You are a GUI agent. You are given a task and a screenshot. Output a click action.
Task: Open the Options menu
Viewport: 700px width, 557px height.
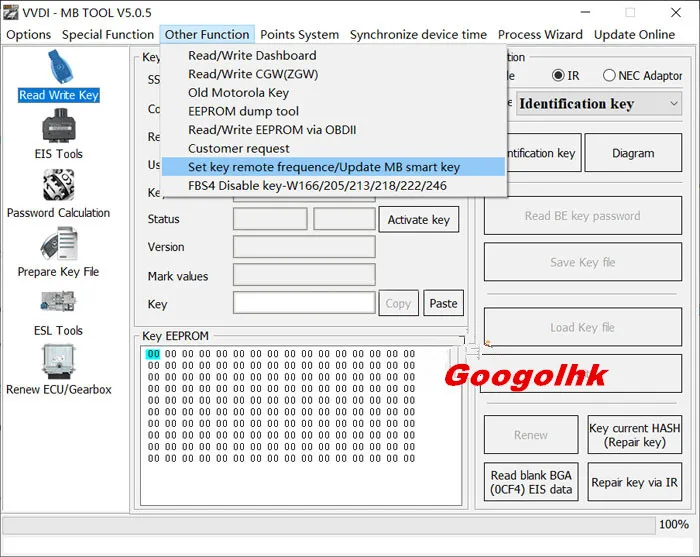pos(29,34)
